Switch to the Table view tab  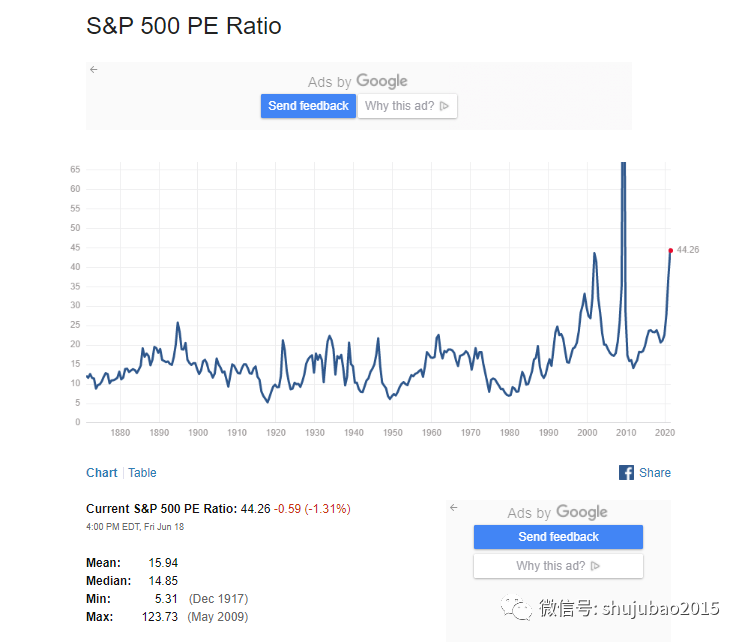coord(142,473)
